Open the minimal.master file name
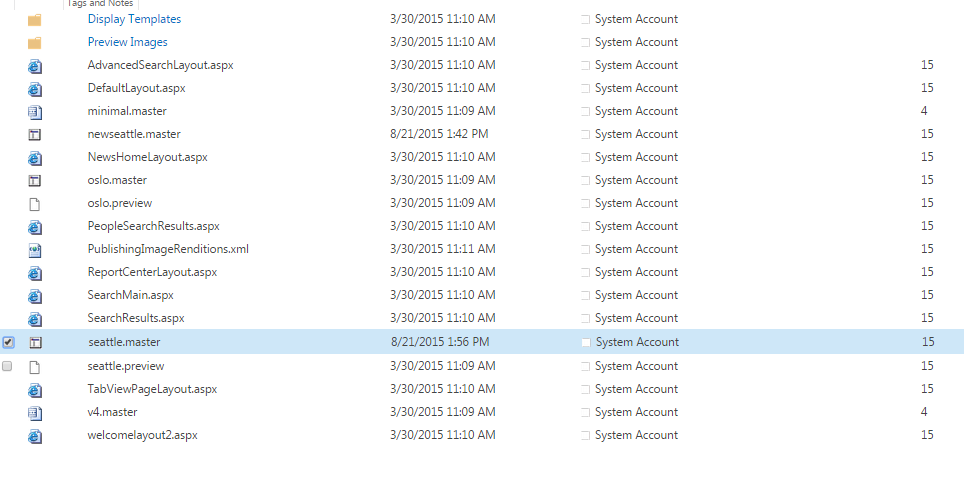This screenshot has width=964, height=479. 127,111
